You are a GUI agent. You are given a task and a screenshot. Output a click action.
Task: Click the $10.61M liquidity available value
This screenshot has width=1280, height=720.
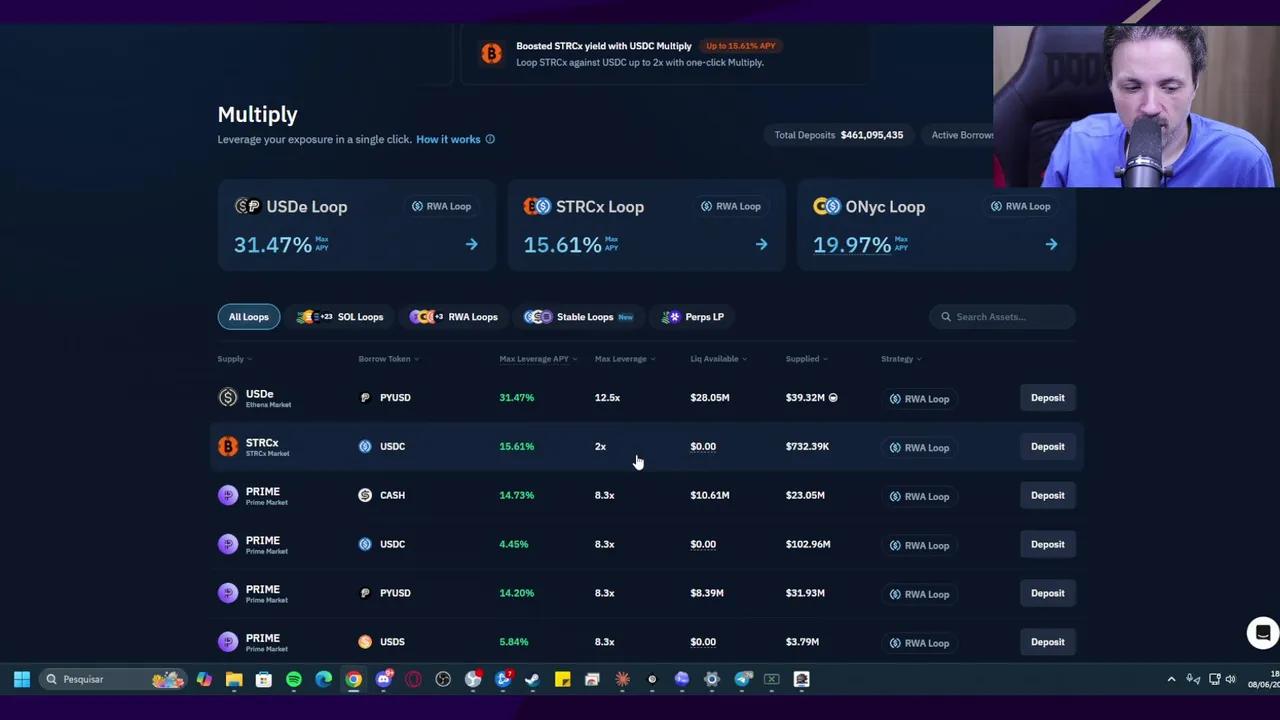[710, 495]
